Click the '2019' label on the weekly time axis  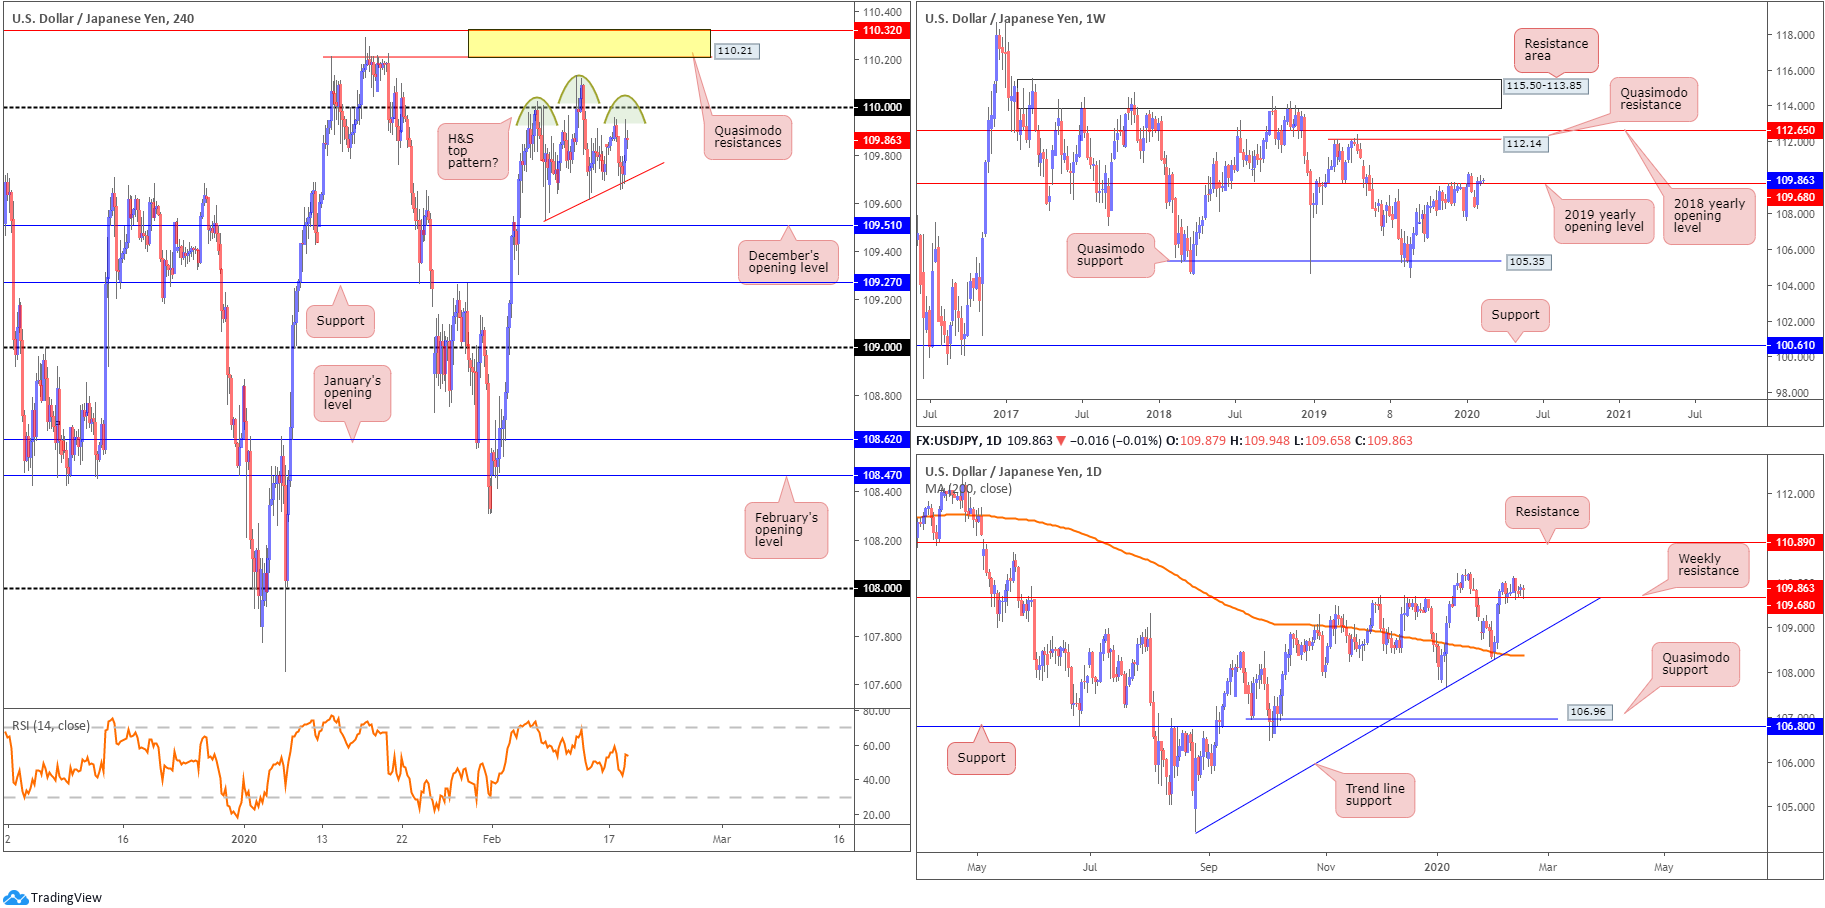click(1314, 414)
